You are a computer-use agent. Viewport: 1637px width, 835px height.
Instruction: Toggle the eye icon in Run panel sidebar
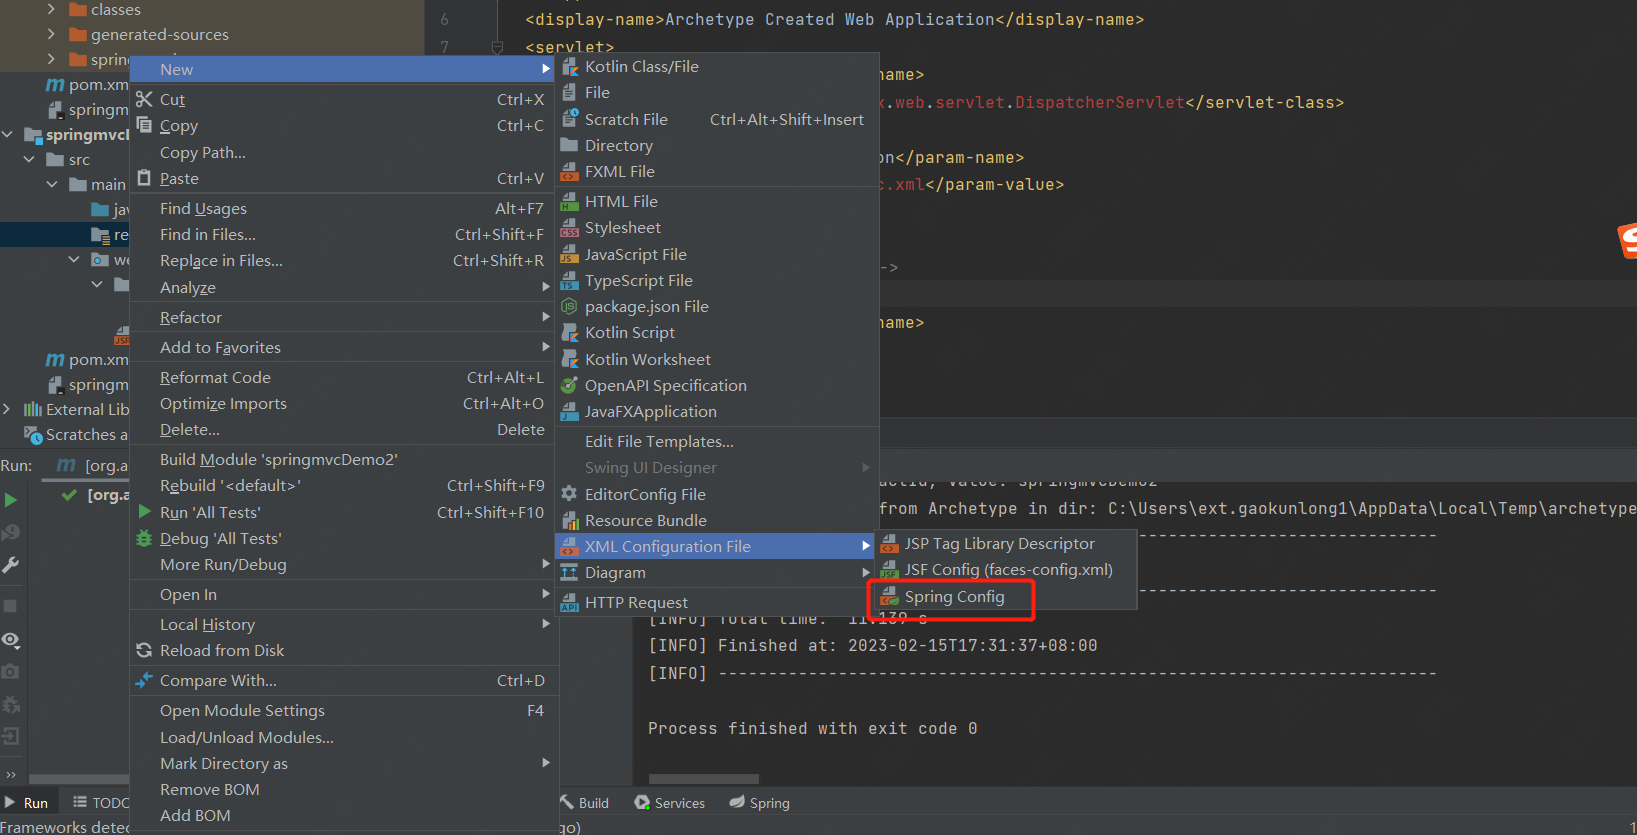11,640
